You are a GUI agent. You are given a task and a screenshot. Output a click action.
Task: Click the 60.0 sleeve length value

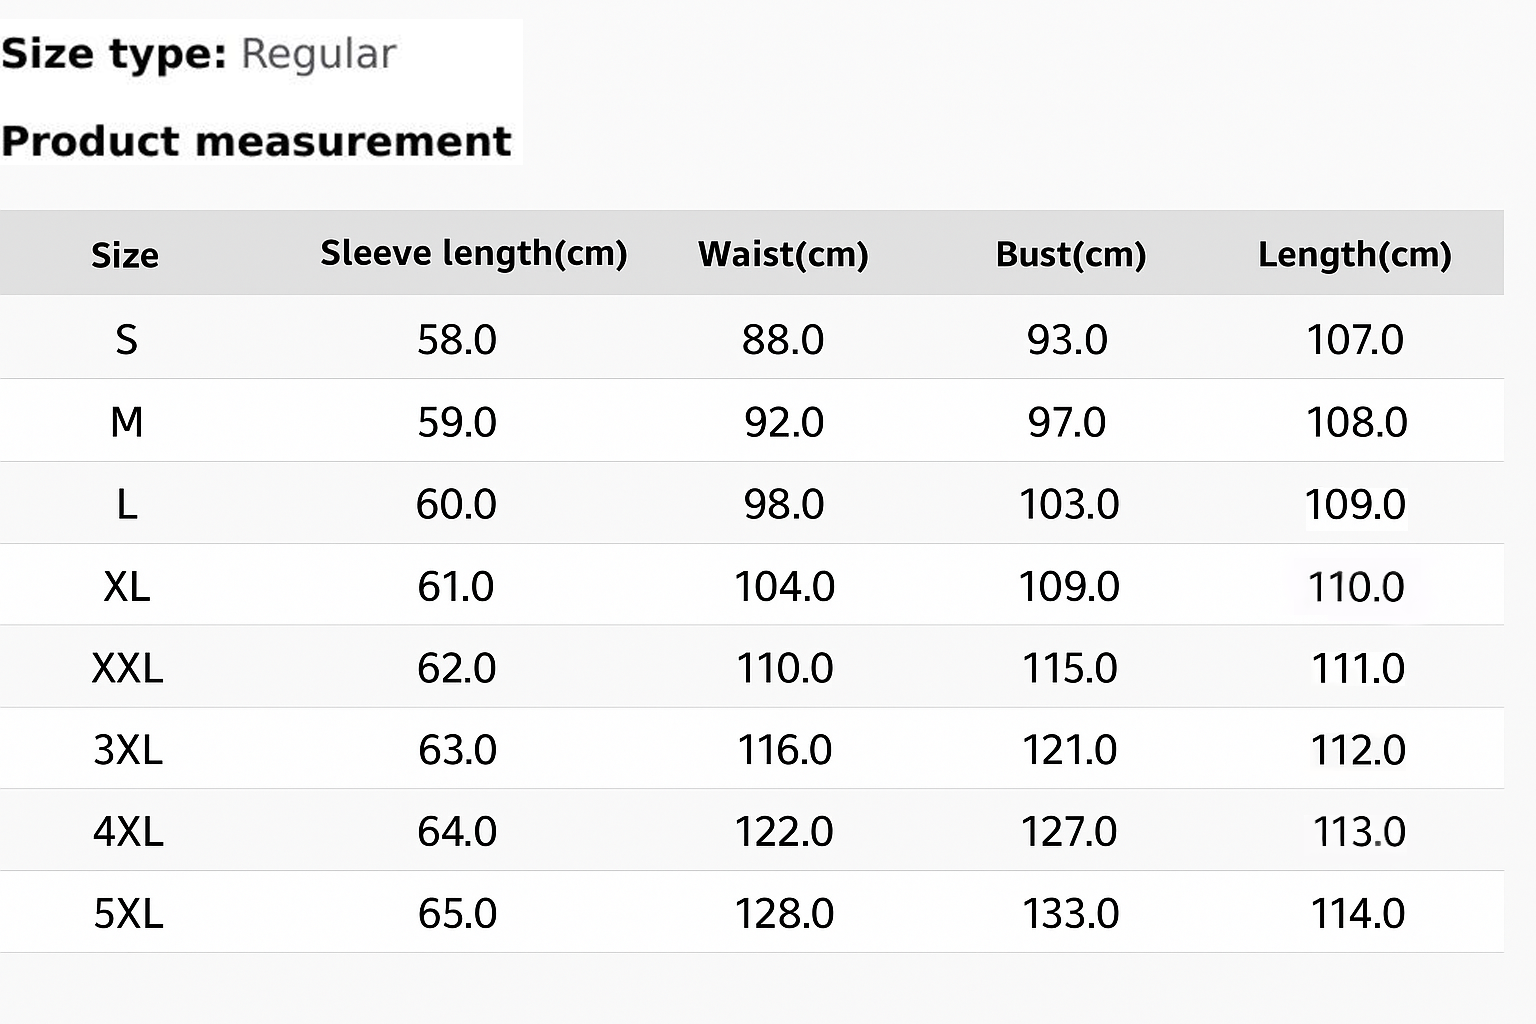point(456,504)
